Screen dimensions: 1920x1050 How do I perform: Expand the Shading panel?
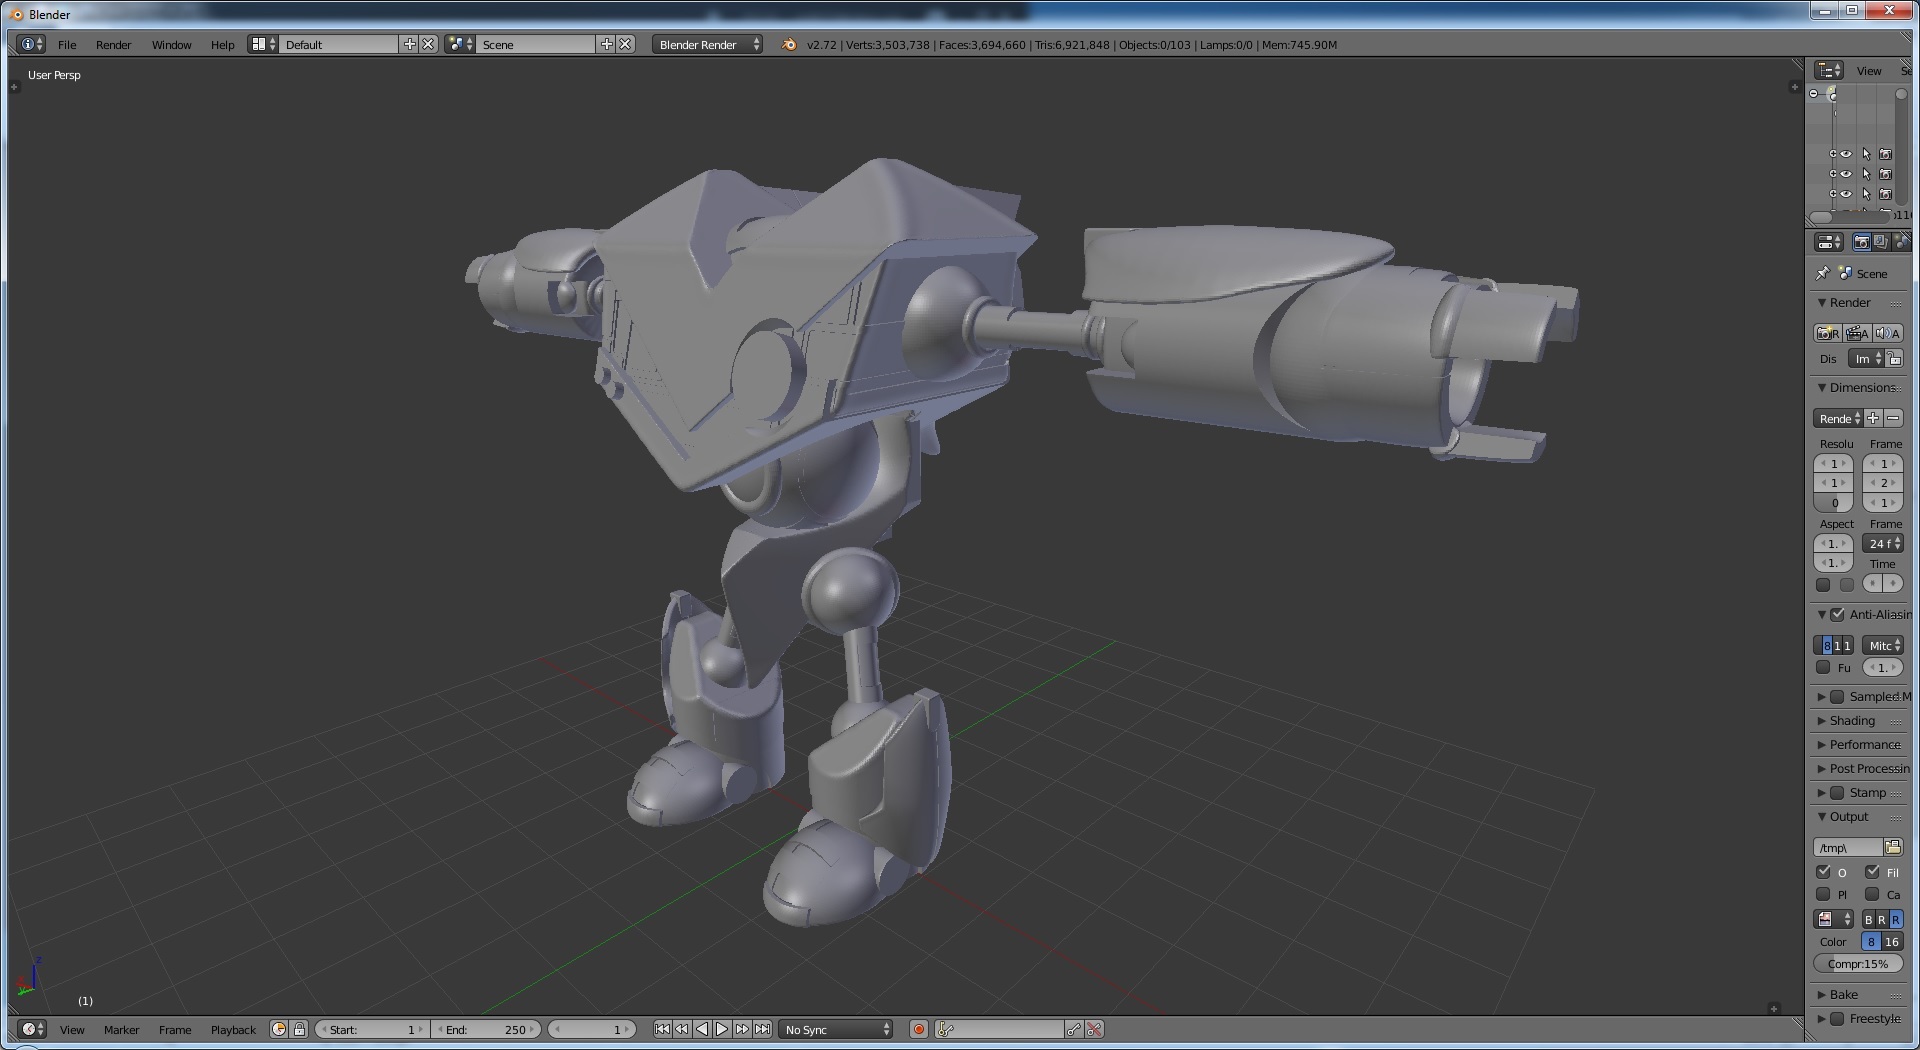[x=1822, y=720]
